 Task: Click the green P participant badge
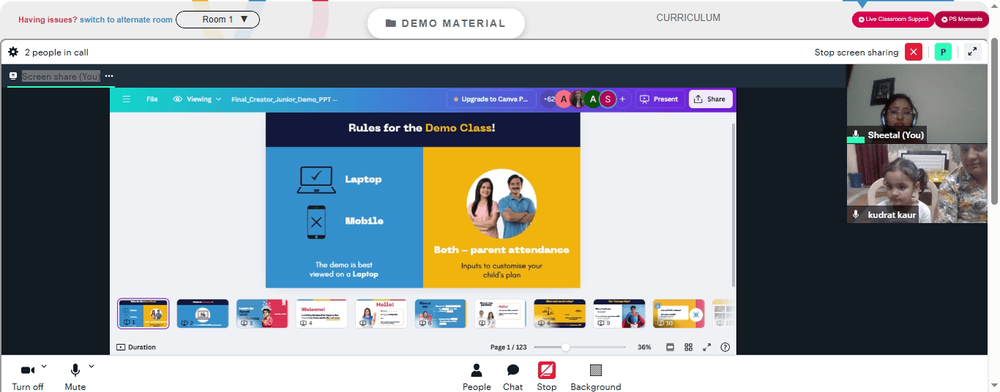[x=943, y=52]
